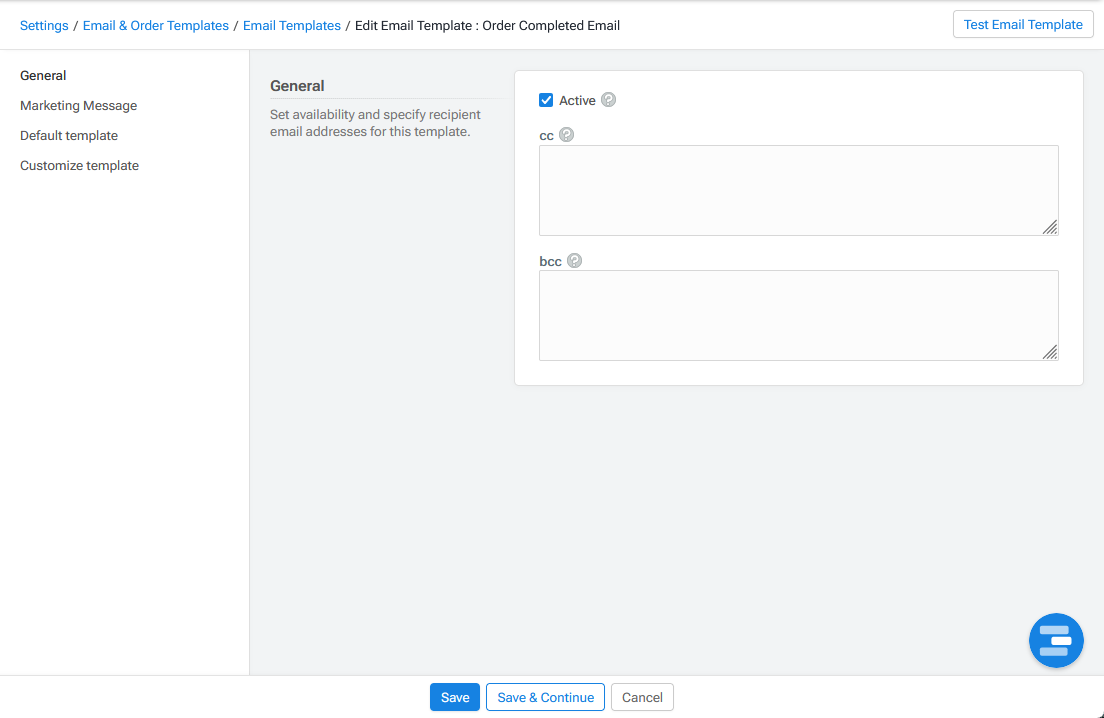Viewport: 1104px width, 718px height.
Task: Open the Default template section
Action: pos(69,135)
